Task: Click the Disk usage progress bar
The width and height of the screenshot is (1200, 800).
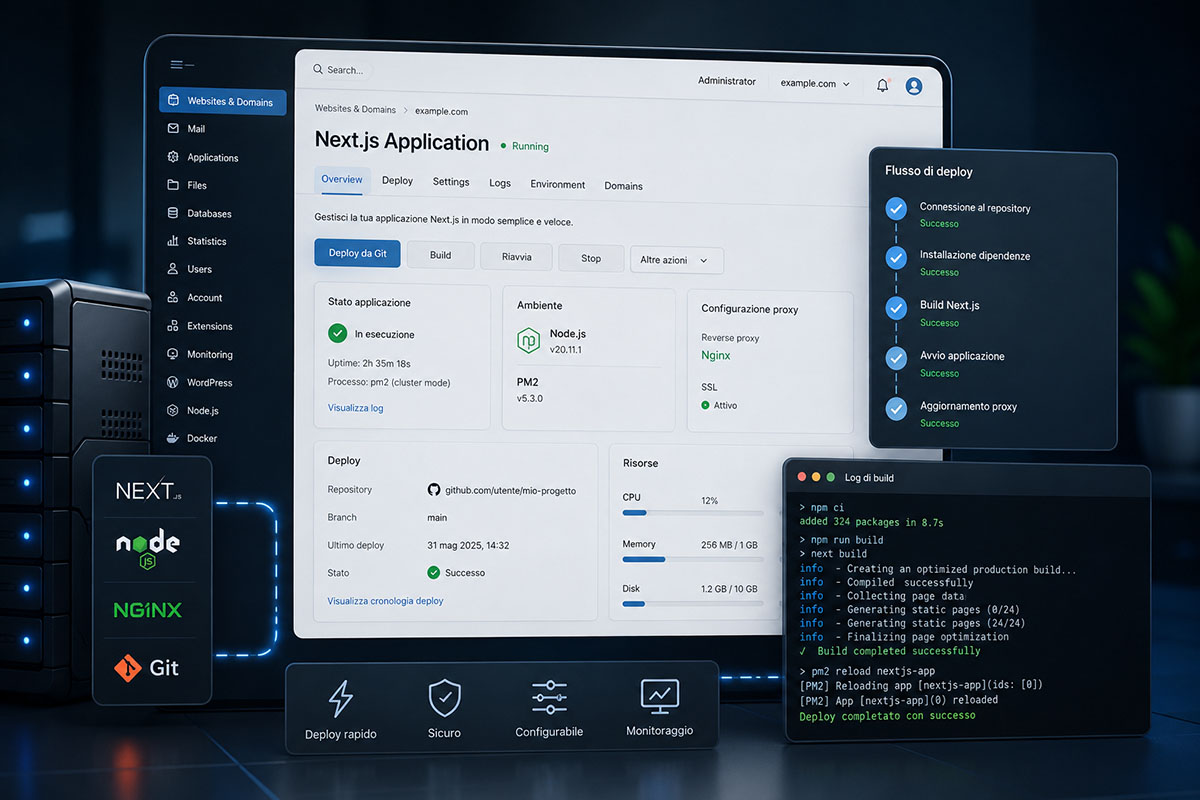Action: pos(693,604)
